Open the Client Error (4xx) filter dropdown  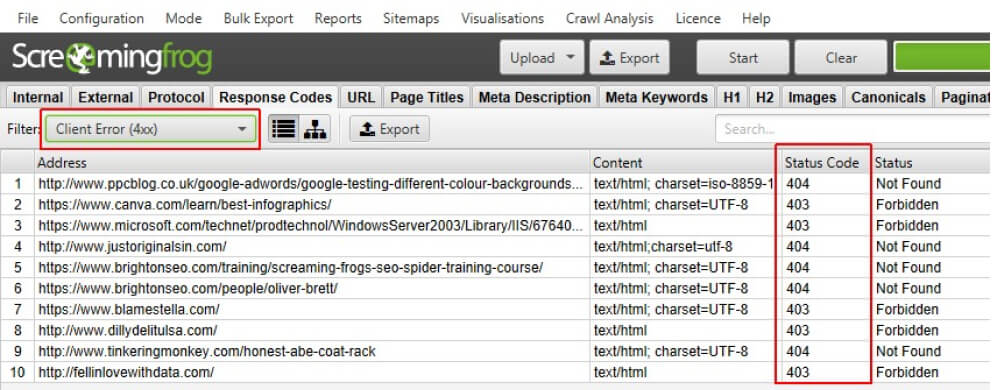(151, 129)
